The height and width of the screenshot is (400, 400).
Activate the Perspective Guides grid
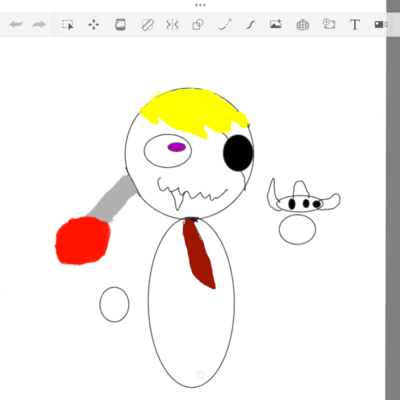(303, 25)
